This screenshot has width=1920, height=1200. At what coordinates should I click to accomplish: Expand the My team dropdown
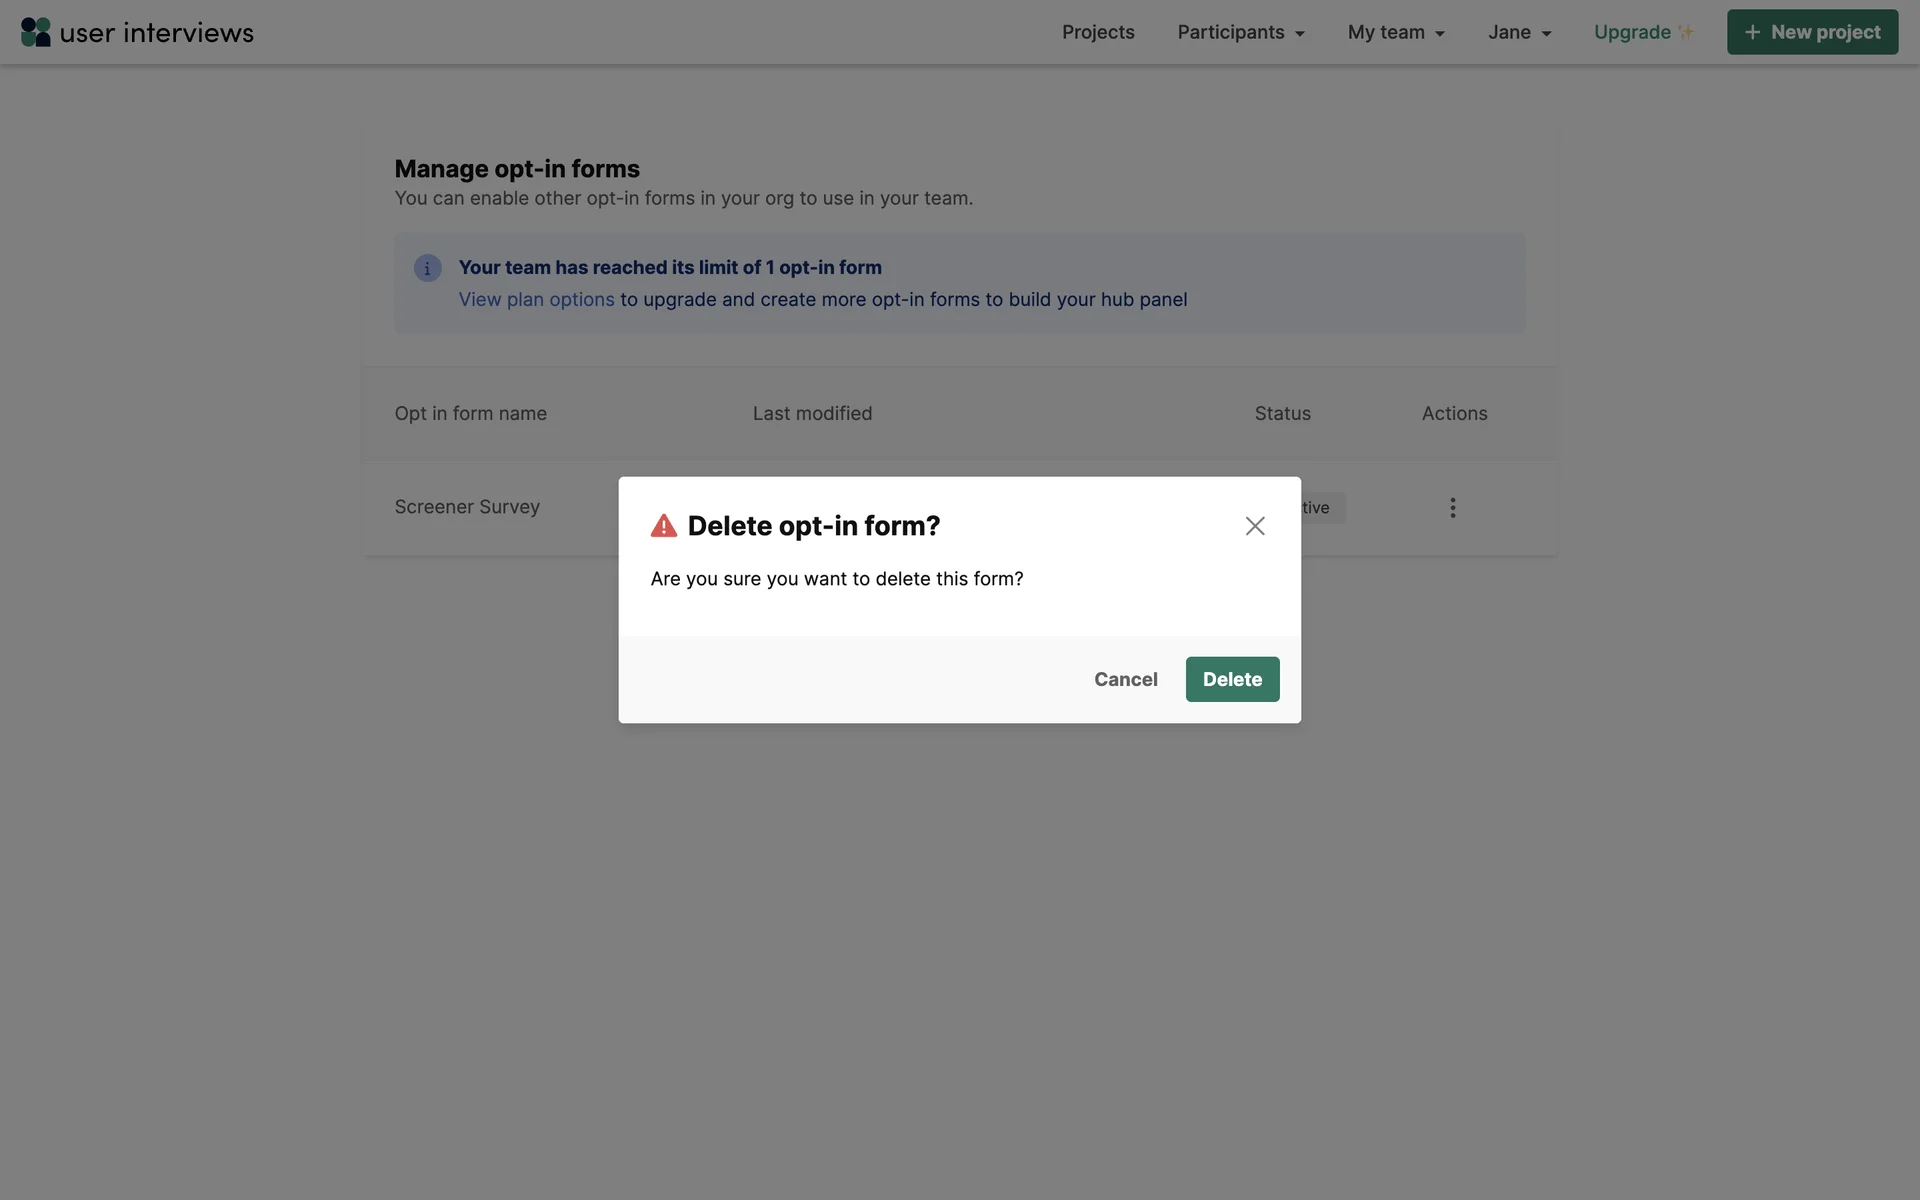tap(1396, 32)
